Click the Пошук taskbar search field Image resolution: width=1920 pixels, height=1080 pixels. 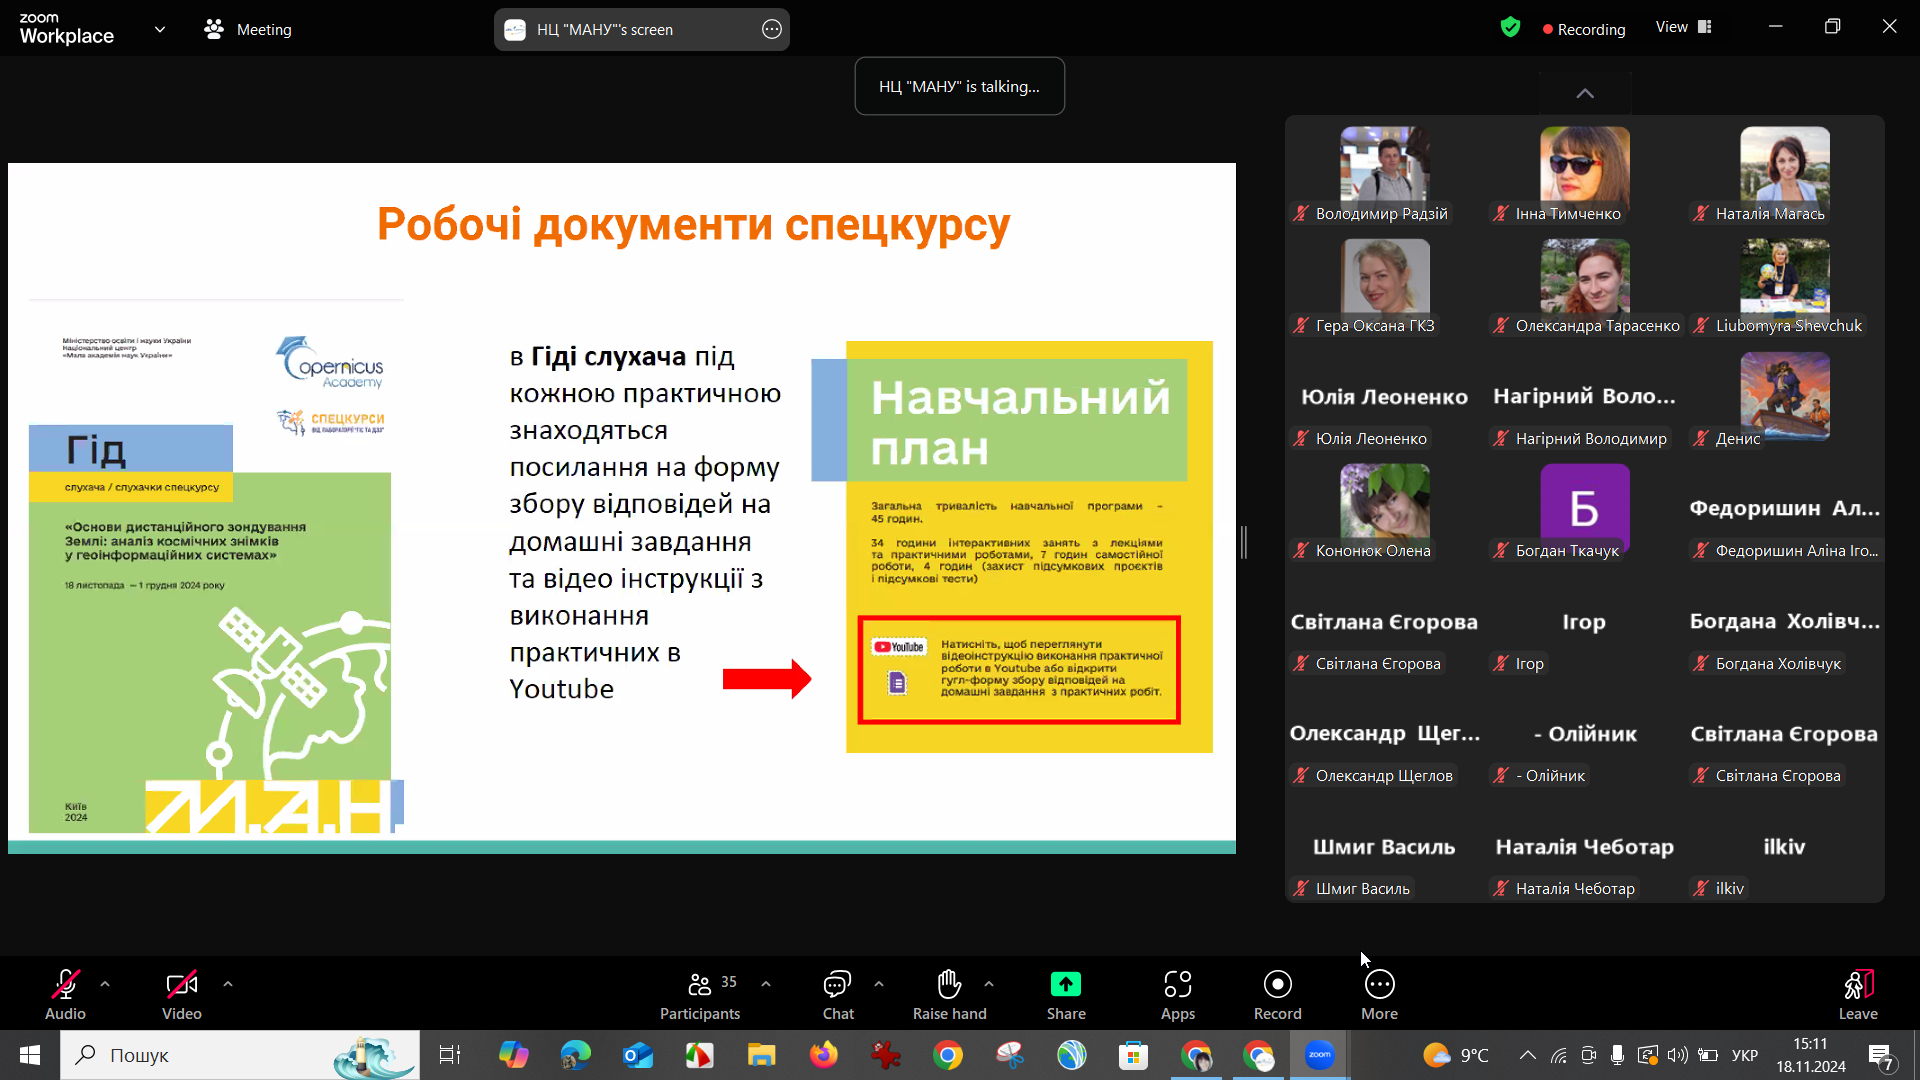click(240, 1055)
